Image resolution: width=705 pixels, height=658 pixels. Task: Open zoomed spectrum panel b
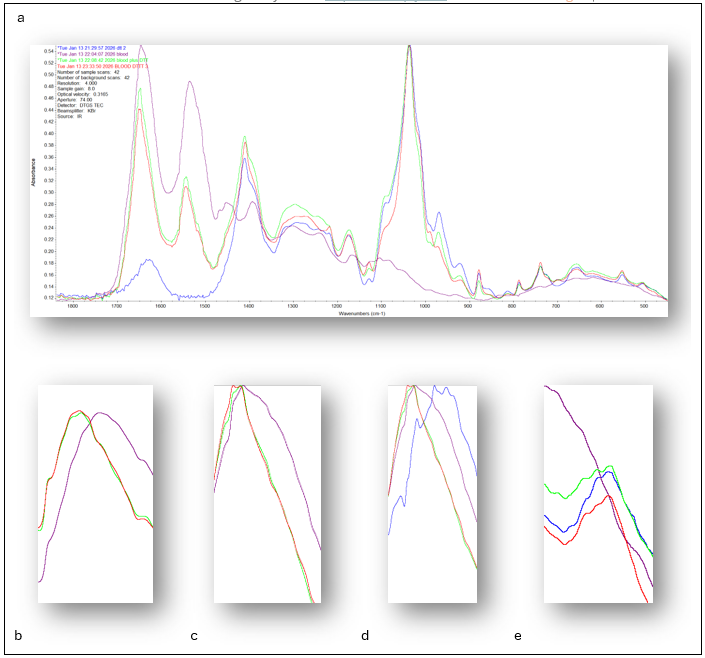click(x=95, y=494)
